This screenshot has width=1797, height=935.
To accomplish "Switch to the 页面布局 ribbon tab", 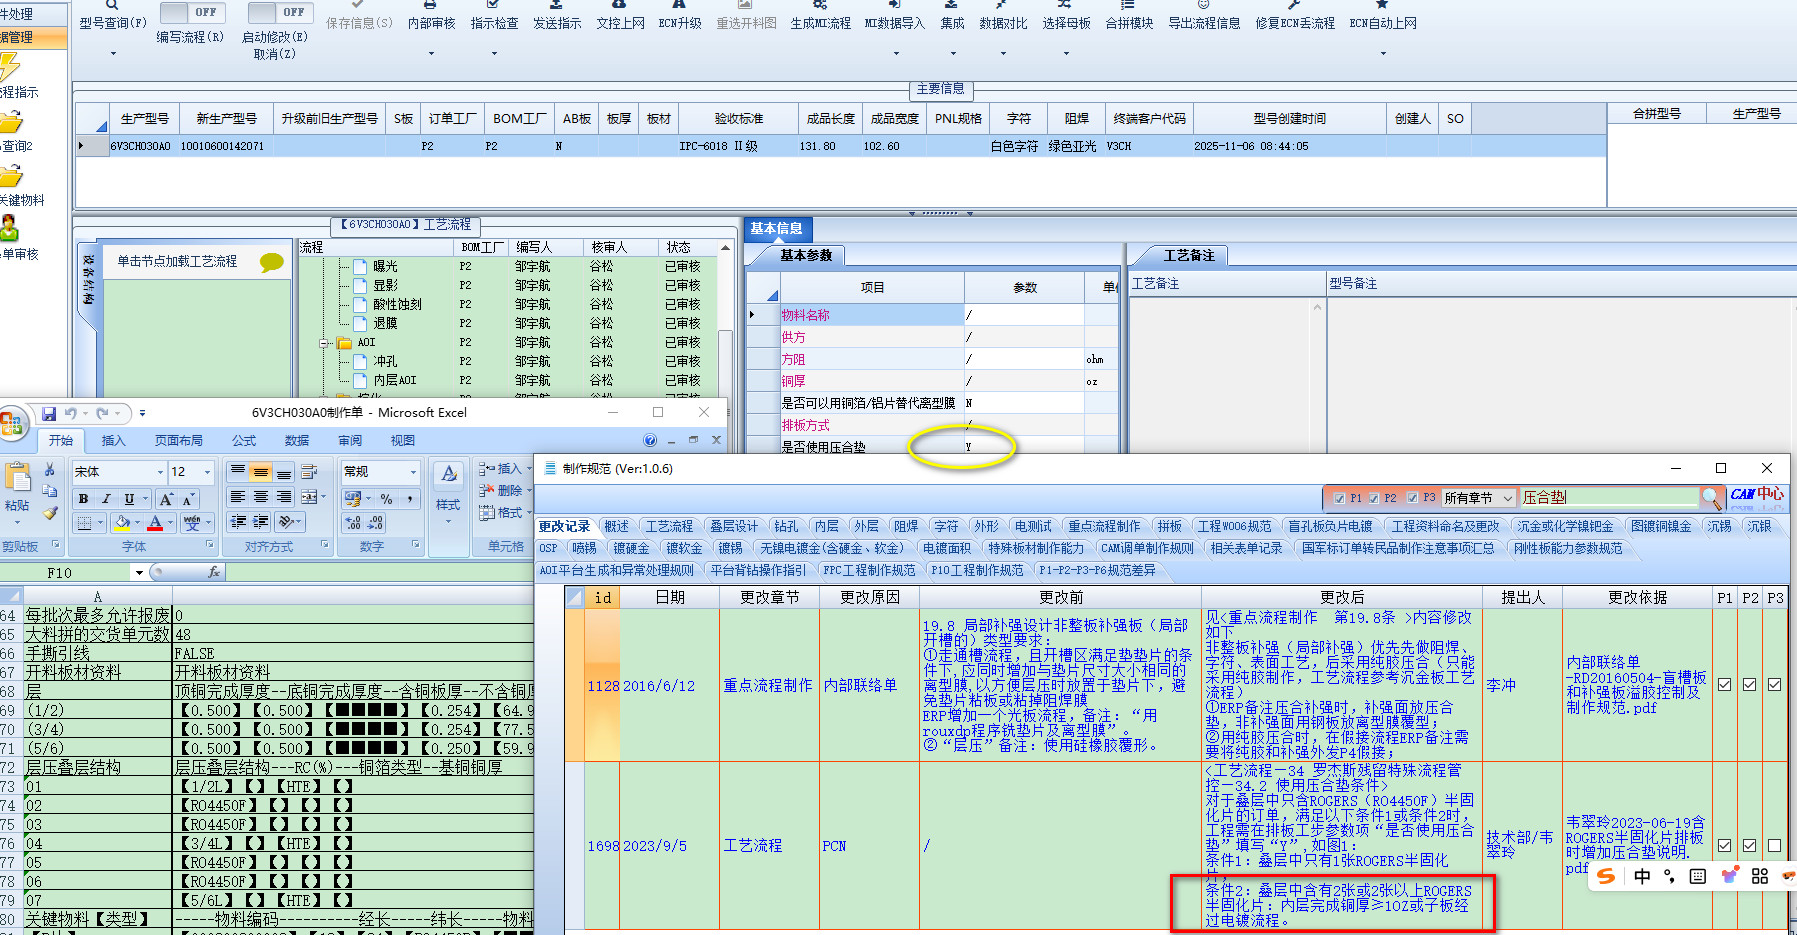I will (178, 440).
